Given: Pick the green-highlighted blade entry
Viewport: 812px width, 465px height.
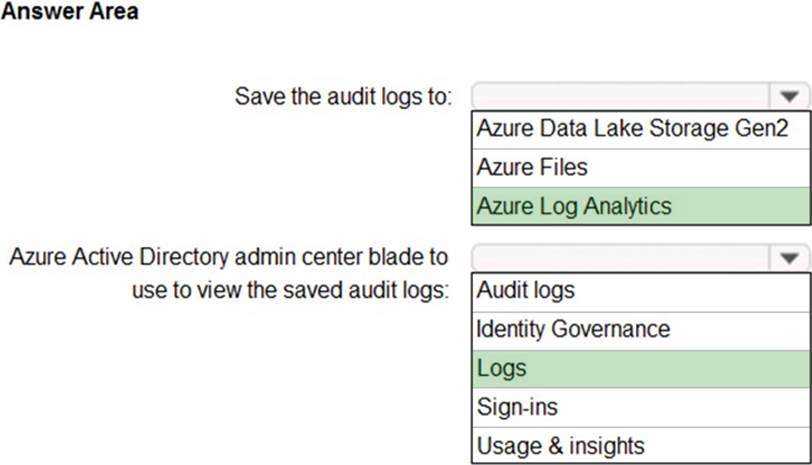Looking at the screenshot, I should [640, 368].
